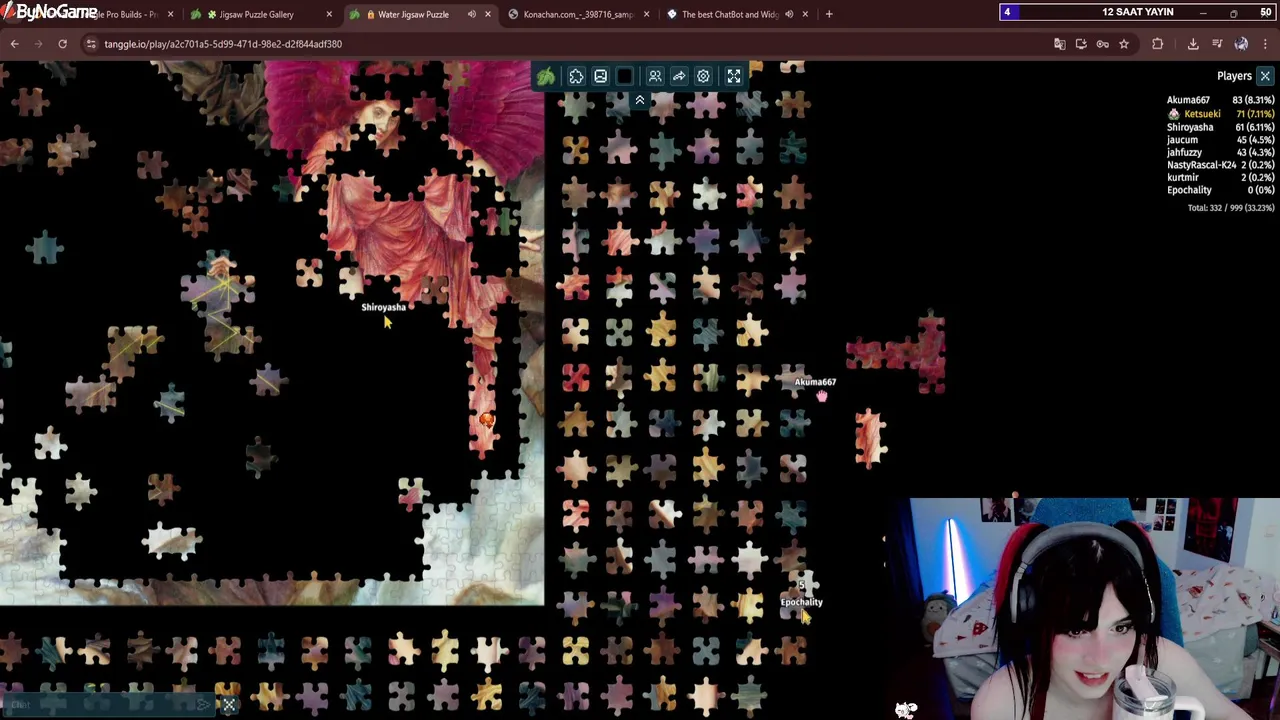Mute the Water Jigsaw Puzzle tab audio
This screenshot has width=1280, height=720.
point(471,14)
